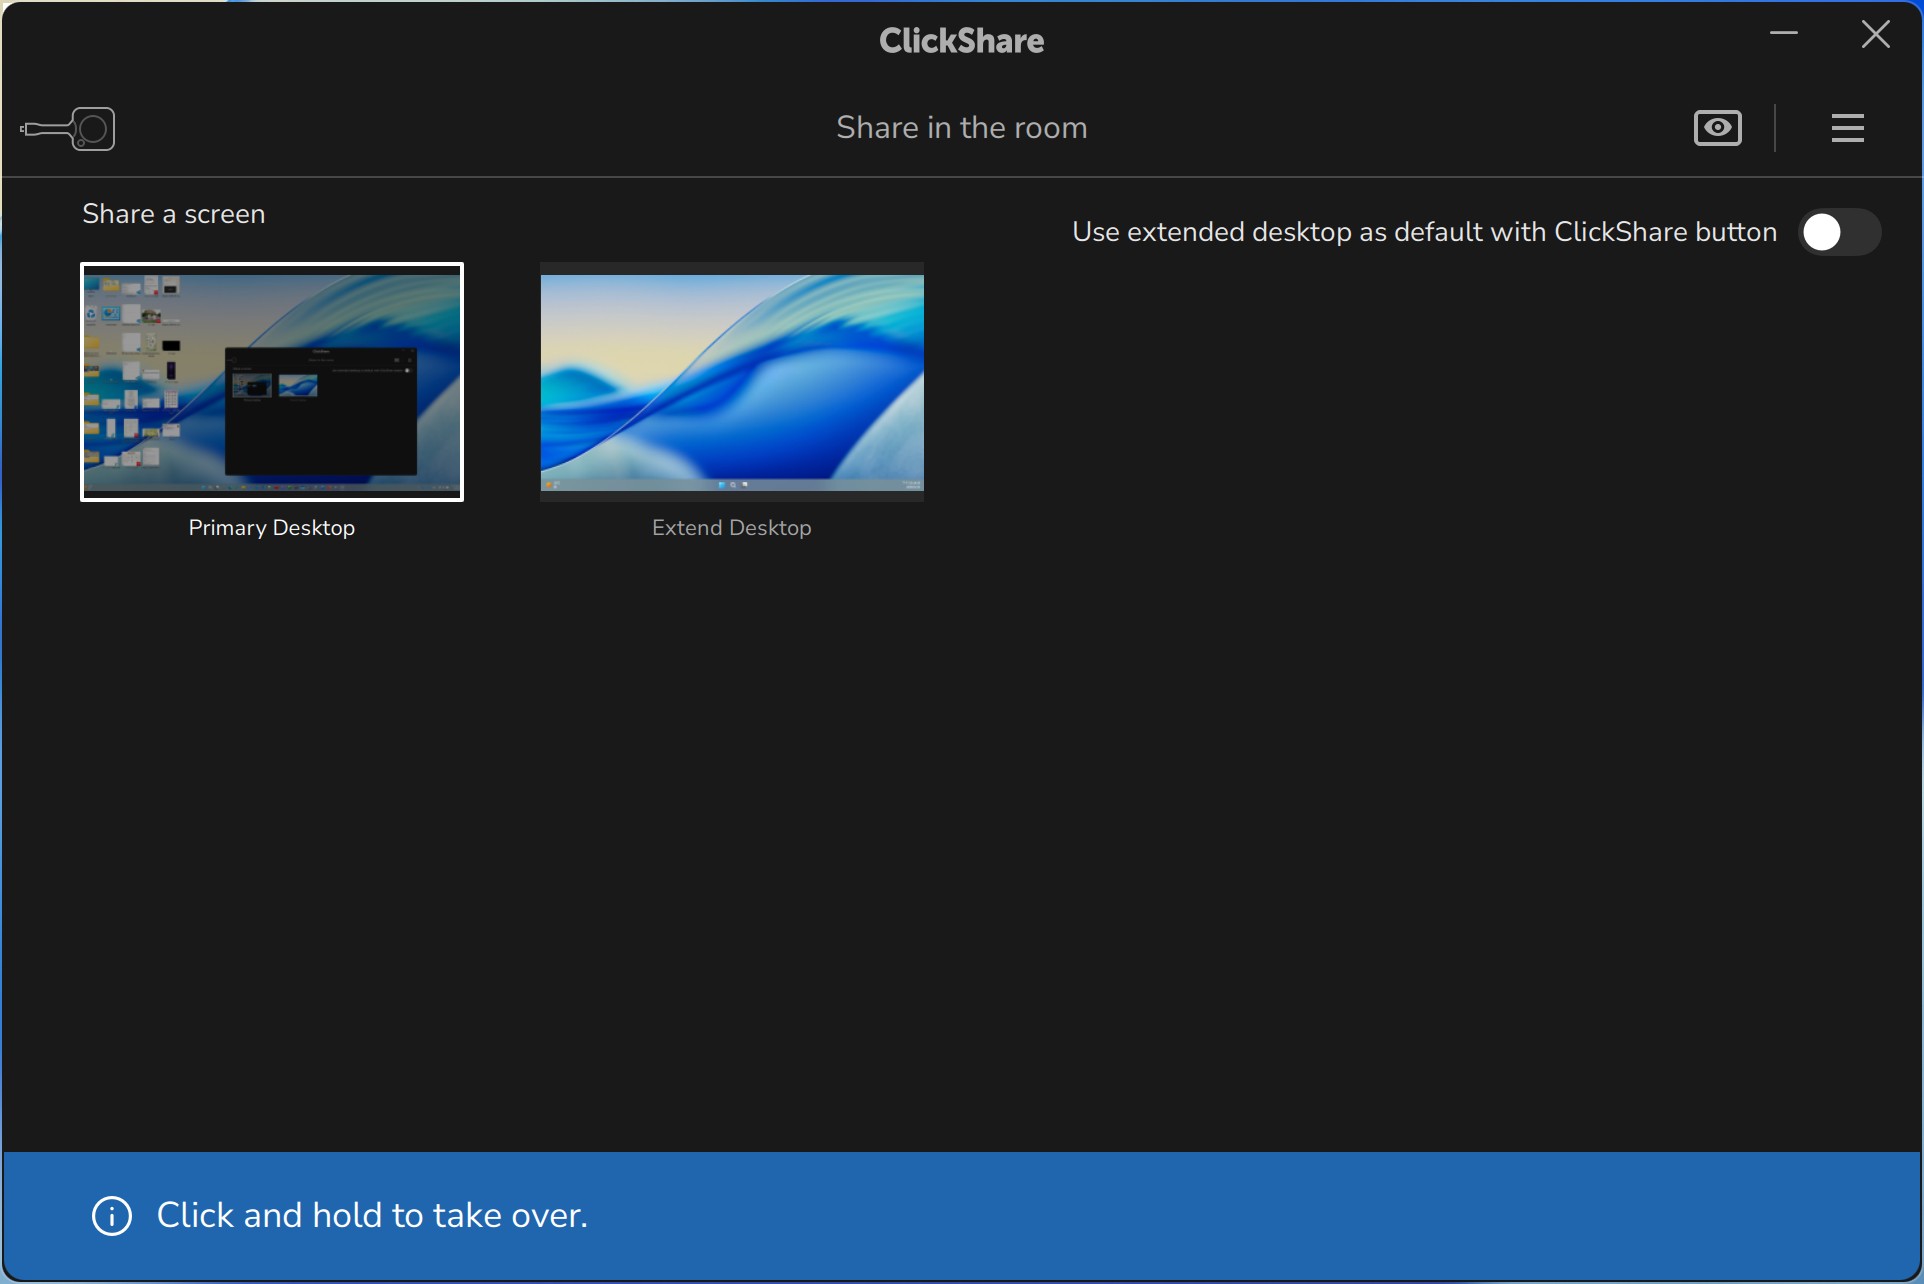Click the 'Use extended desktop as default' label
The width and height of the screenshot is (1924, 1284).
1424,232
